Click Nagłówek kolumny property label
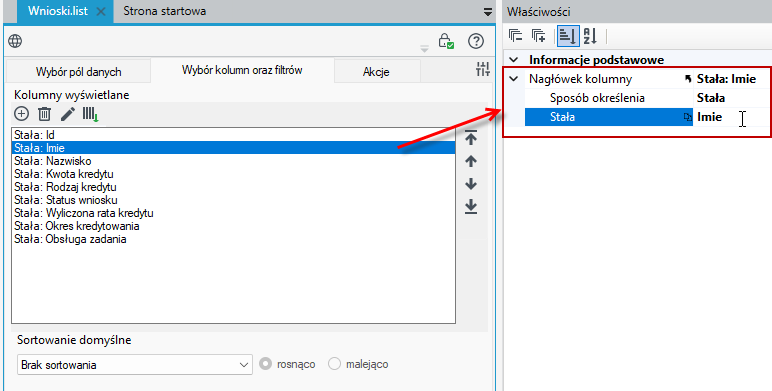Image resolution: width=772 pixels, height=391 pixels. pyautogui.click(x=580, y=79)
